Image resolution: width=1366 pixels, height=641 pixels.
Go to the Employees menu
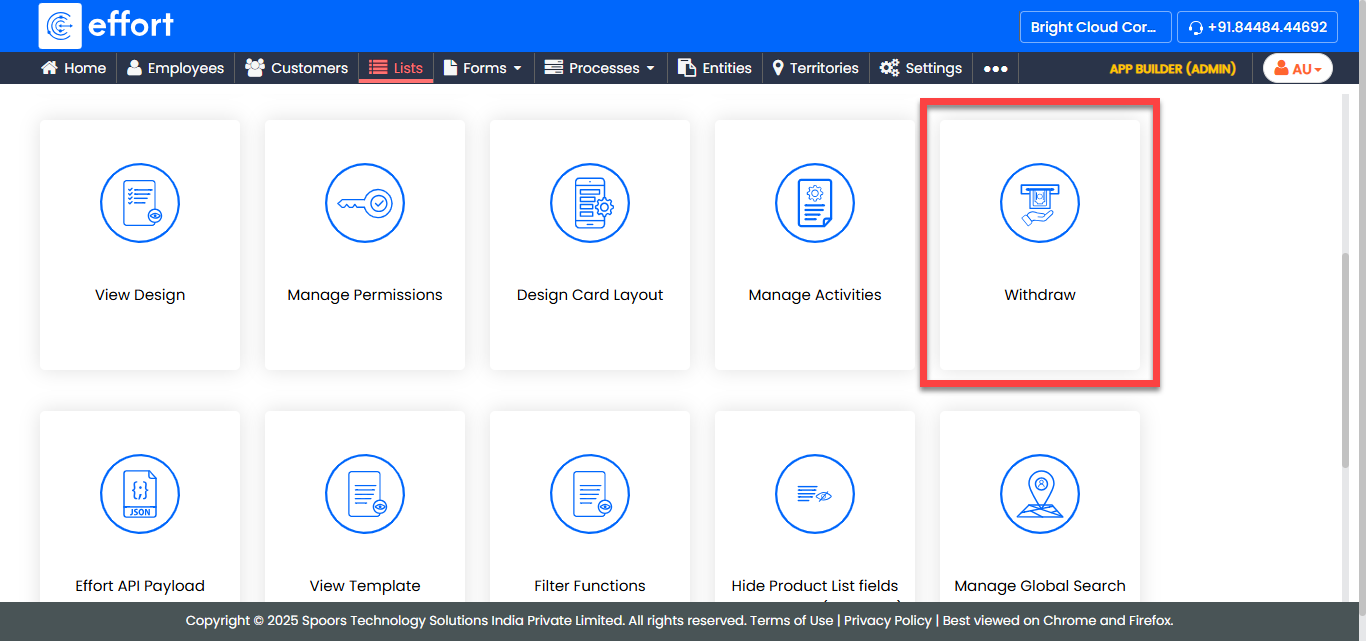(176, 68)
